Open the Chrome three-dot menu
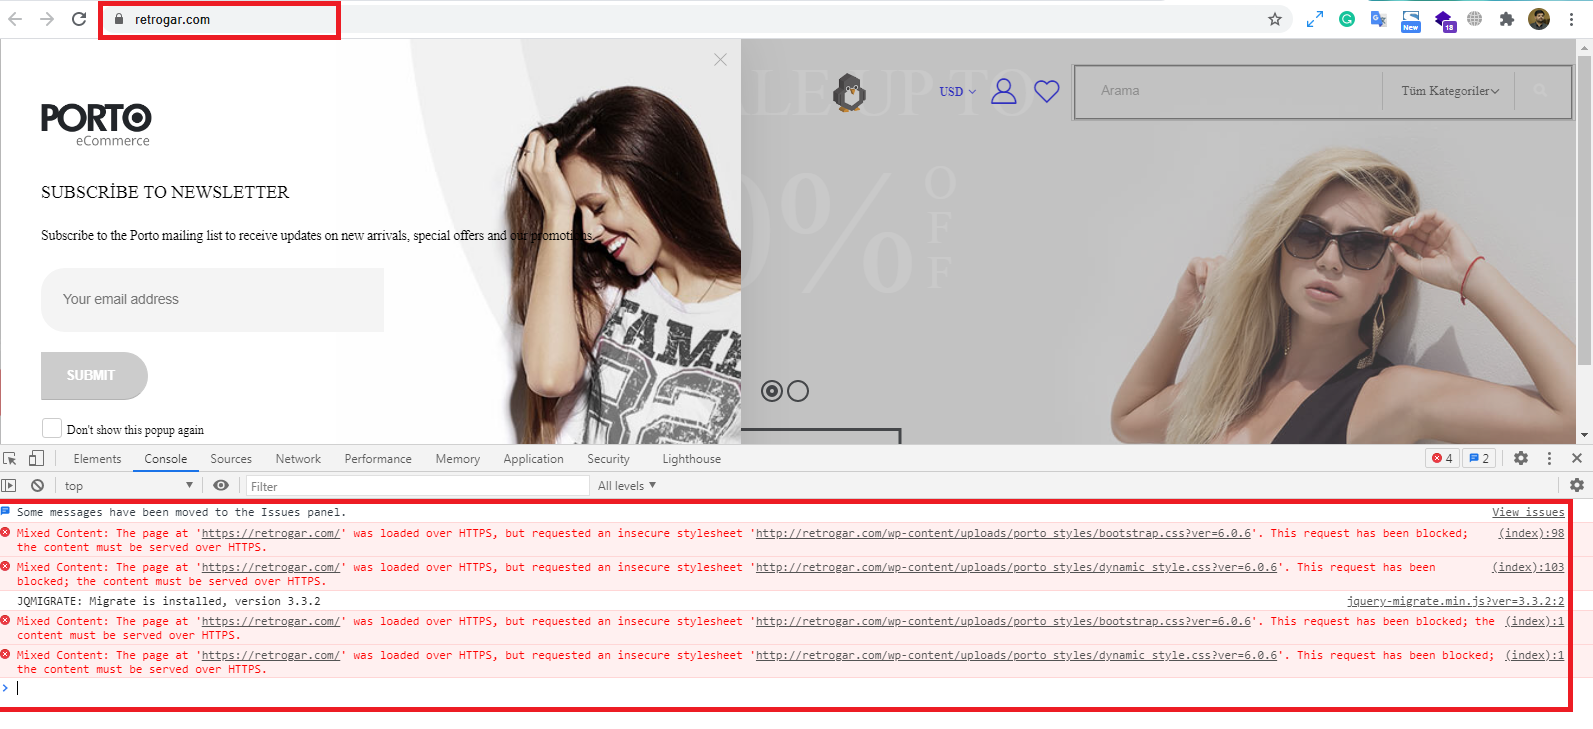This screenshot has width=1593, height=729. pos(1571,19)
